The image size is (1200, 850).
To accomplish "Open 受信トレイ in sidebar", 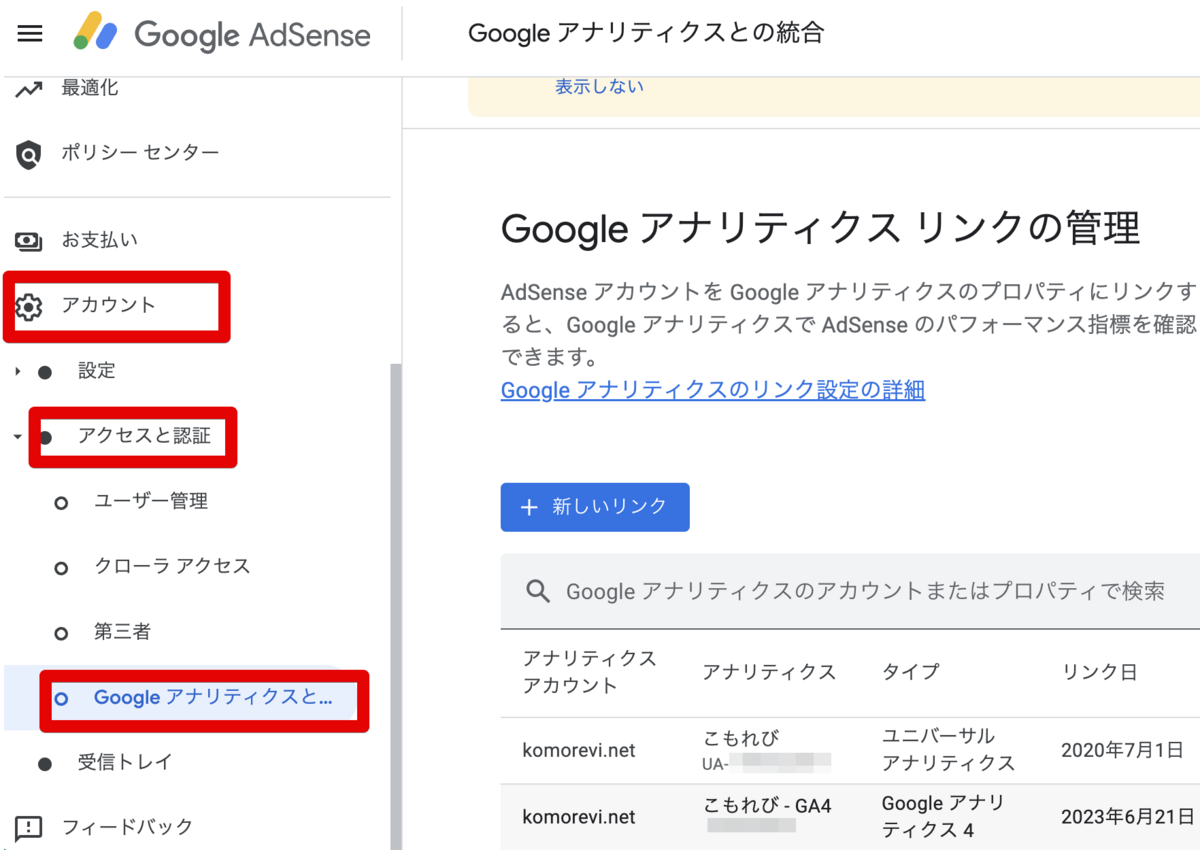I will click(x=125, y=762).
